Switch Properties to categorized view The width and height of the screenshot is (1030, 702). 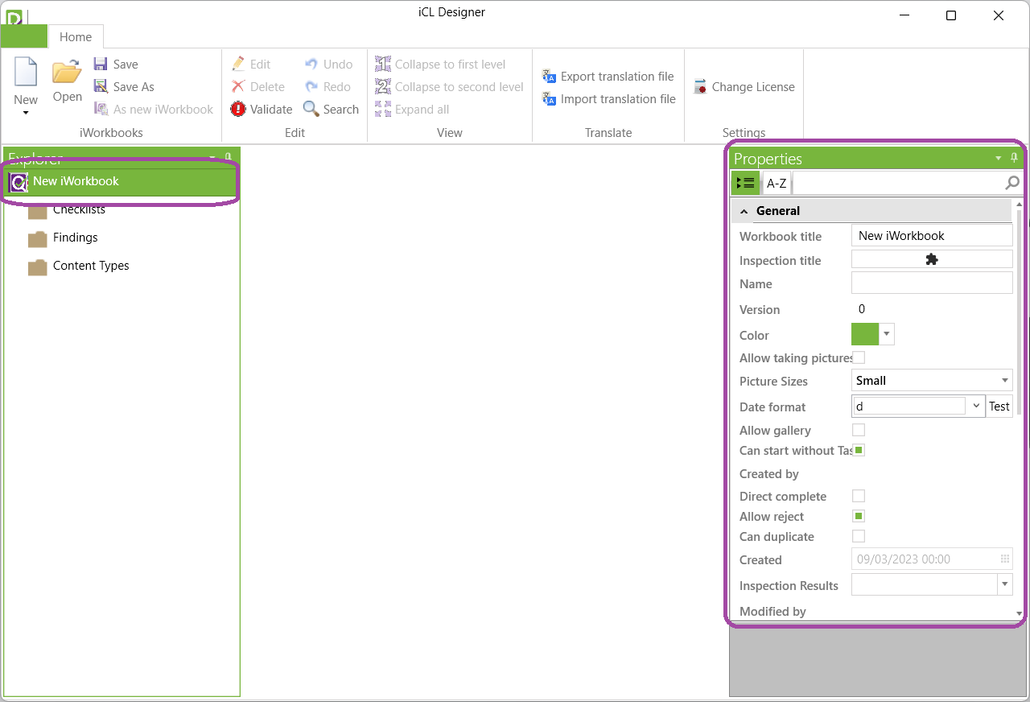[745, 183]
